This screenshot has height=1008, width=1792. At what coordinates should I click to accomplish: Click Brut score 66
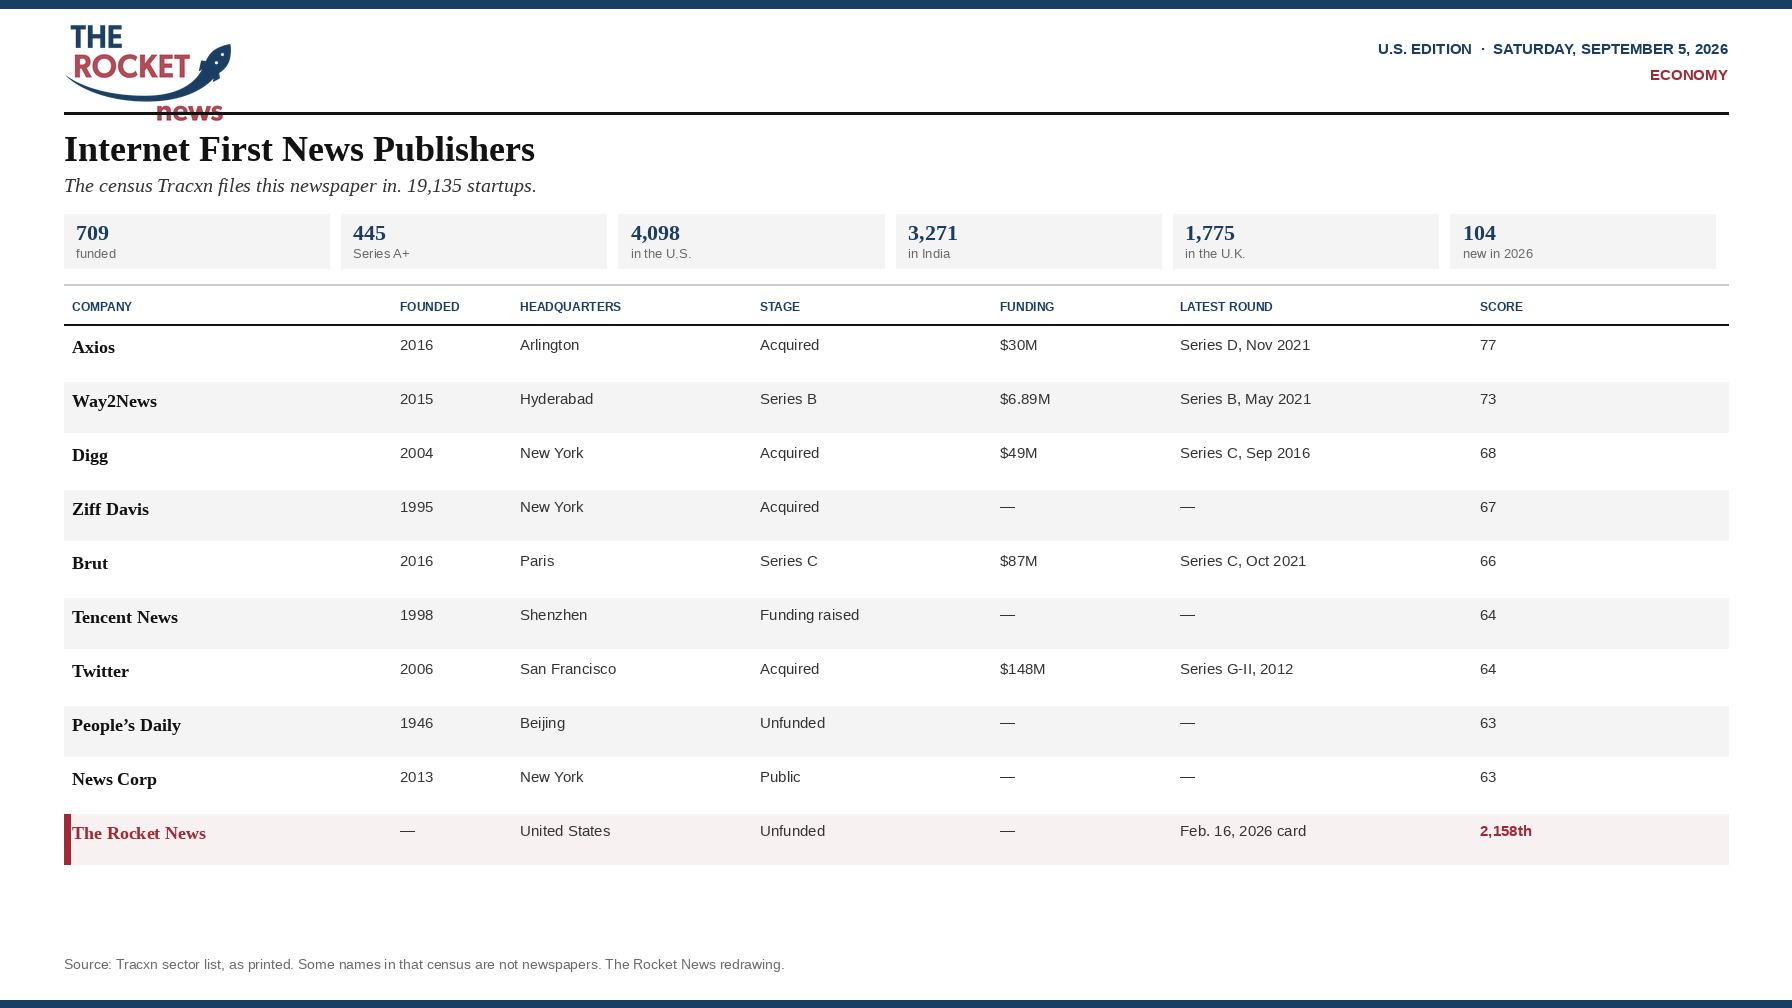(1488, 561)
